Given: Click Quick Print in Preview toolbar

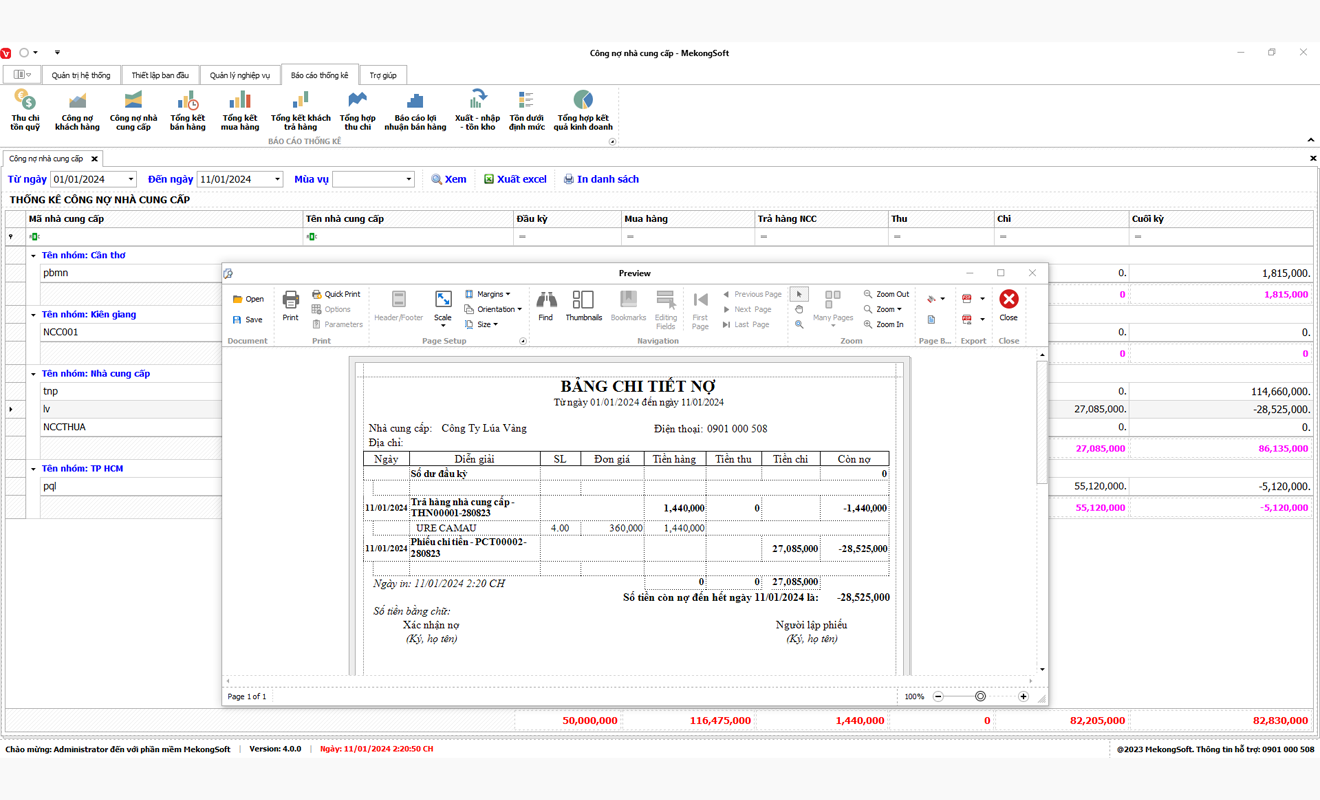Looking at the screenshot, I should 336,294.
